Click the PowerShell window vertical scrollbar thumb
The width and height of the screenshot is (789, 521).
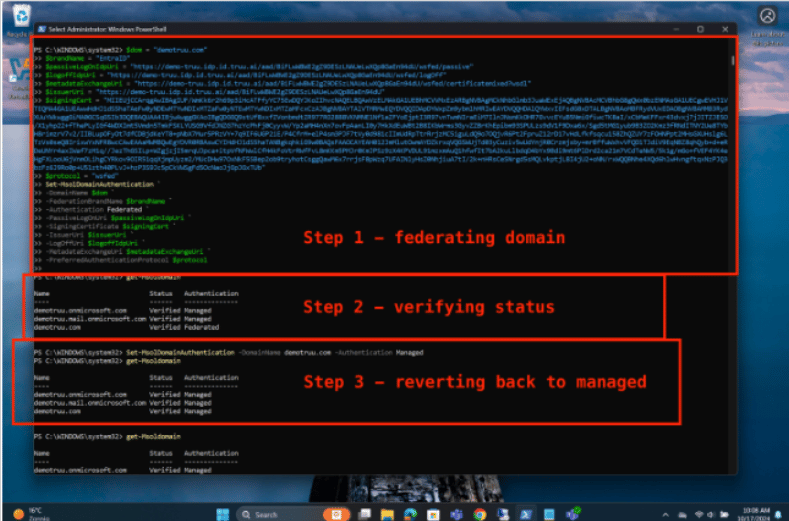(x=732, y=60)
